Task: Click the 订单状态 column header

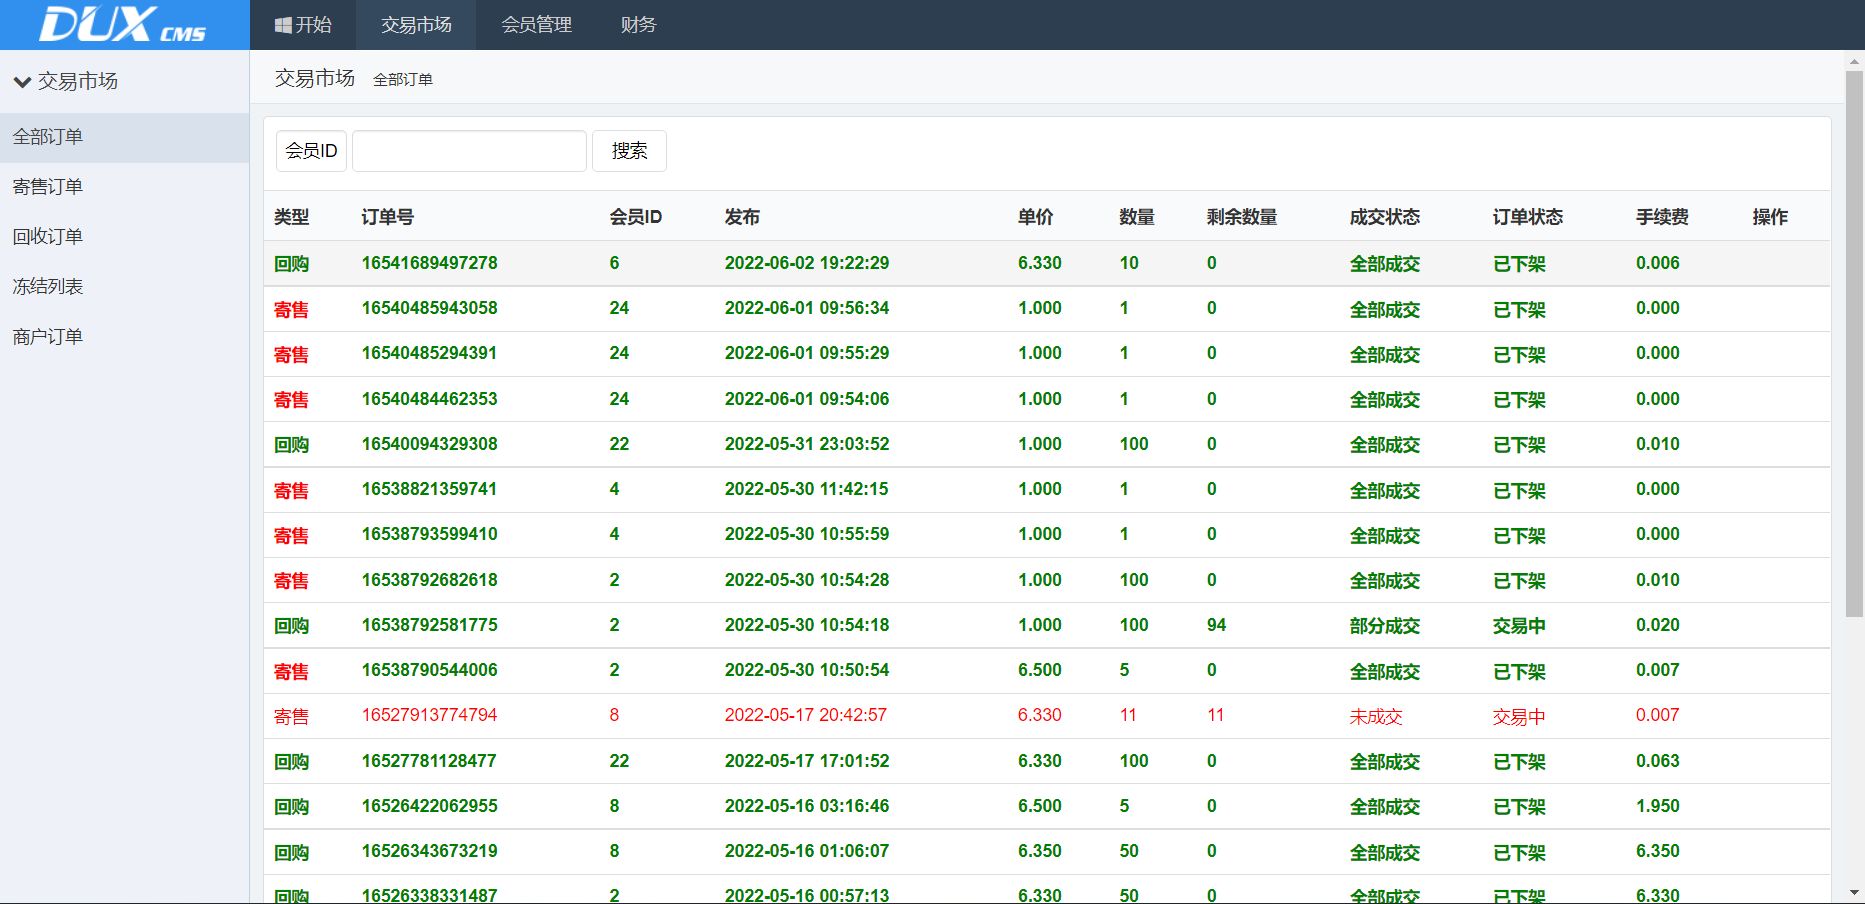Action: pos(1528,217)
